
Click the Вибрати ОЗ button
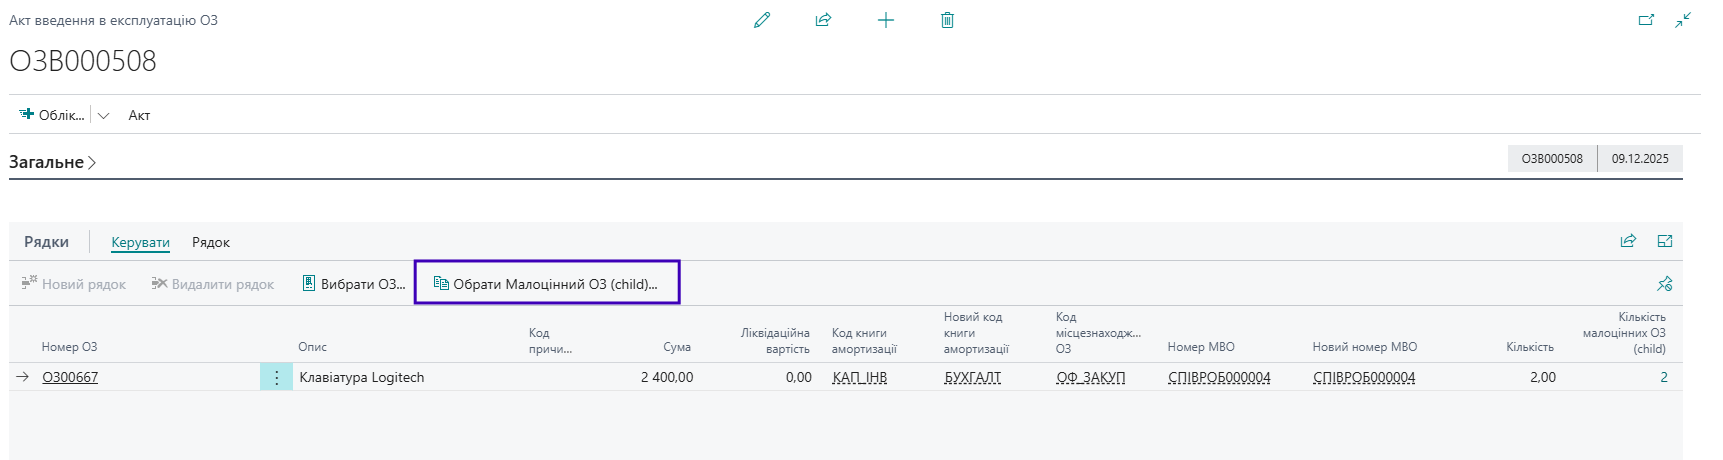pos(354,284)
